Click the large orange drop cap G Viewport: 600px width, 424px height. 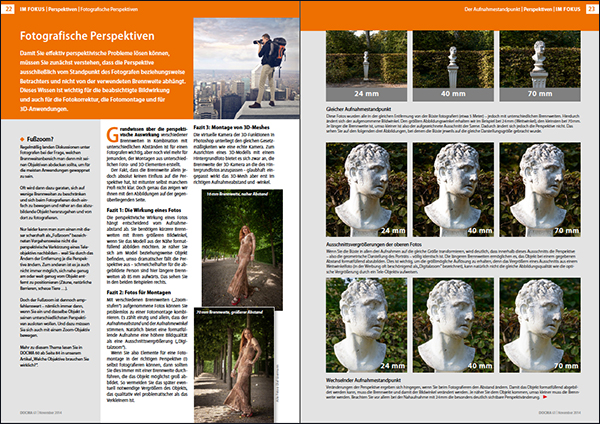(x=112, y=135)
